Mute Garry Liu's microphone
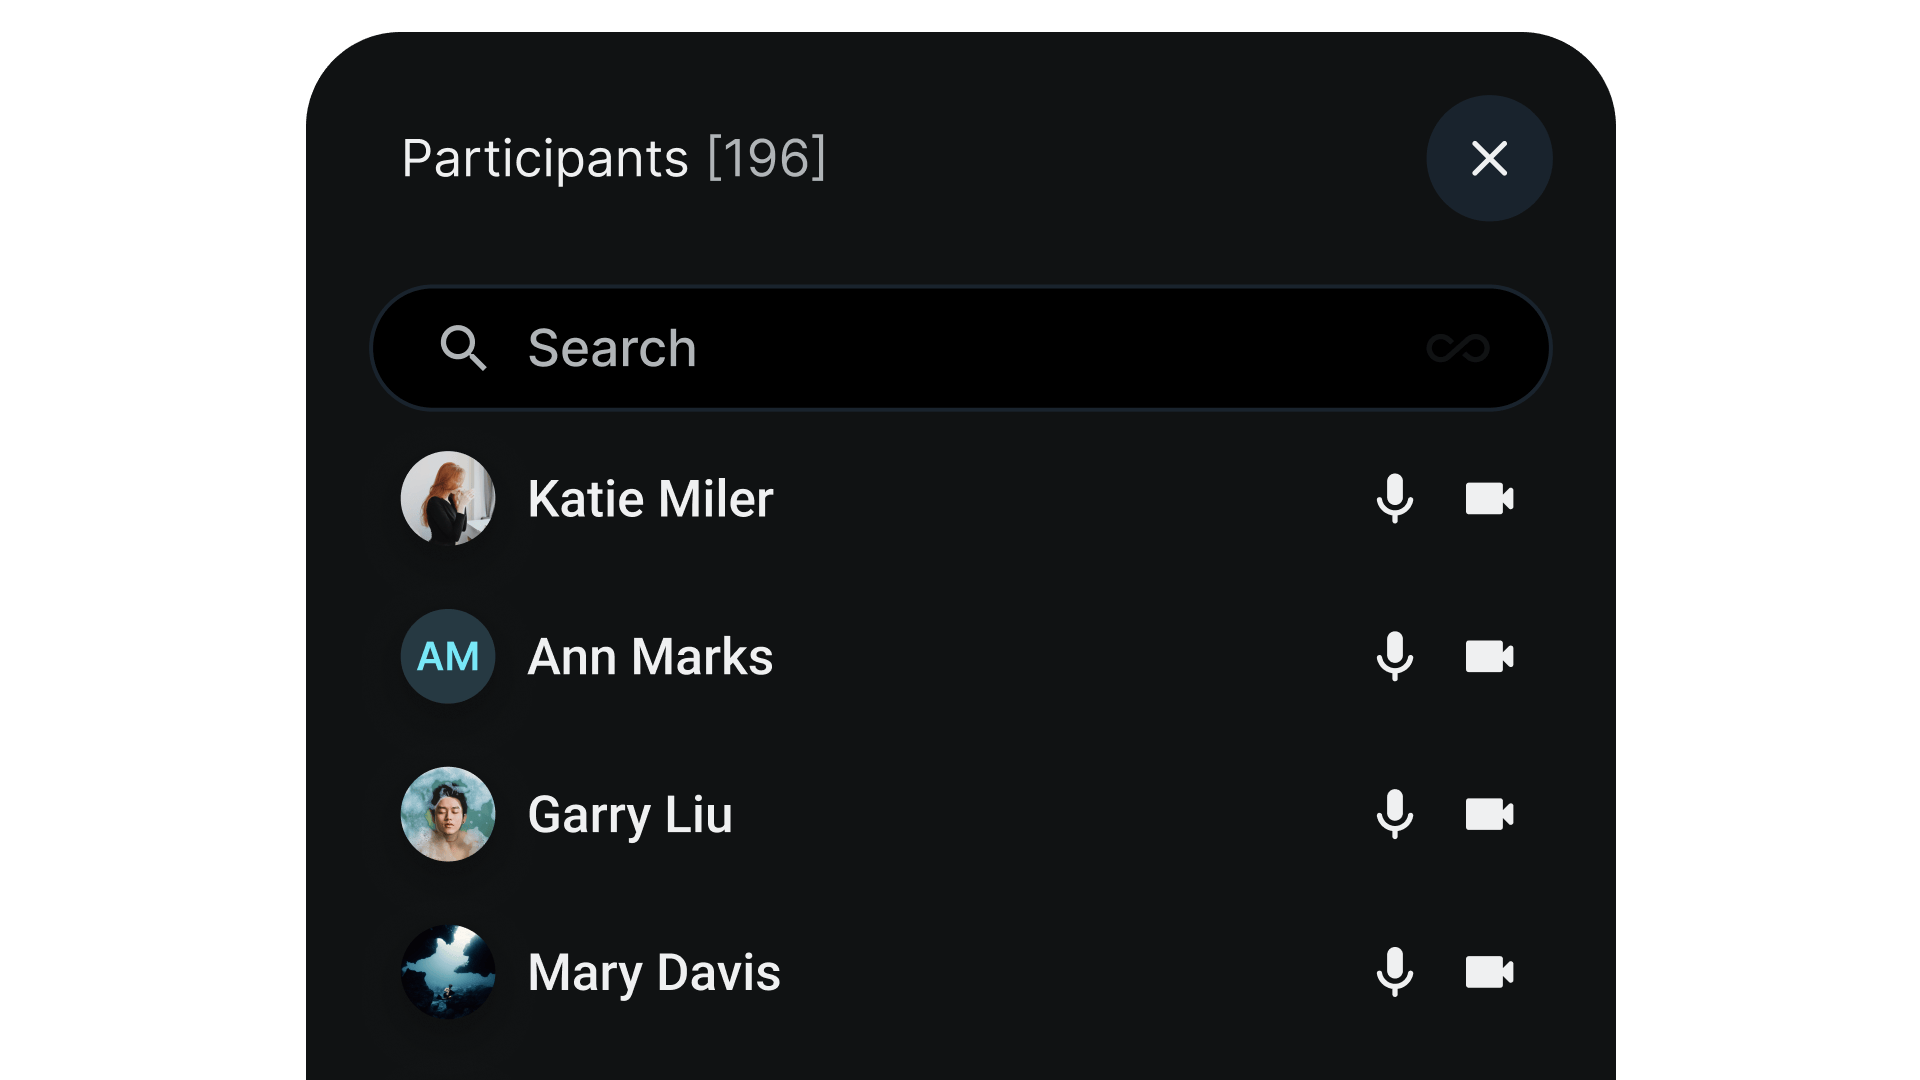1920x1080 pixels. point(1395,815)
